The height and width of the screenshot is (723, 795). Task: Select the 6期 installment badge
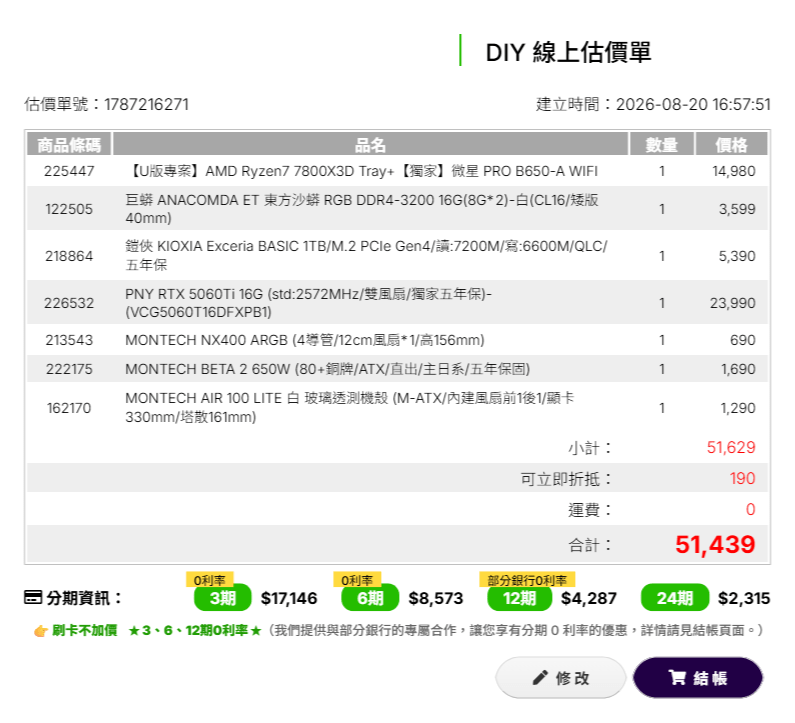click(x=370, y=598)
